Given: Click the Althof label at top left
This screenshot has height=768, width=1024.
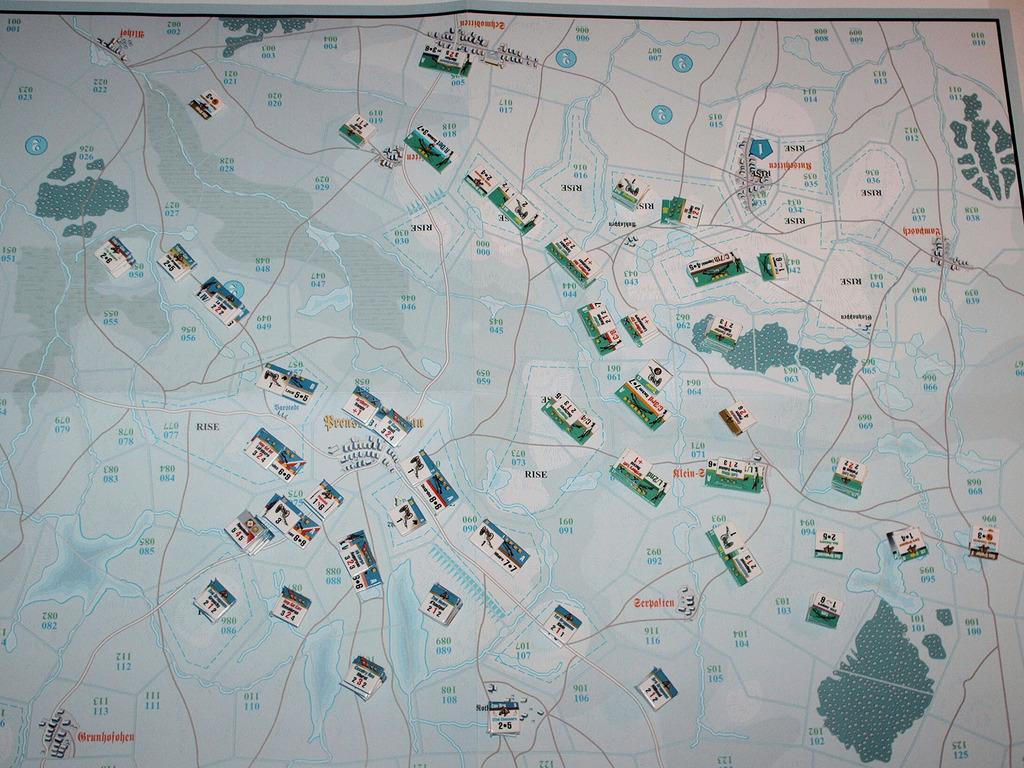Looking at the screenshot, I should click(131, 31).
